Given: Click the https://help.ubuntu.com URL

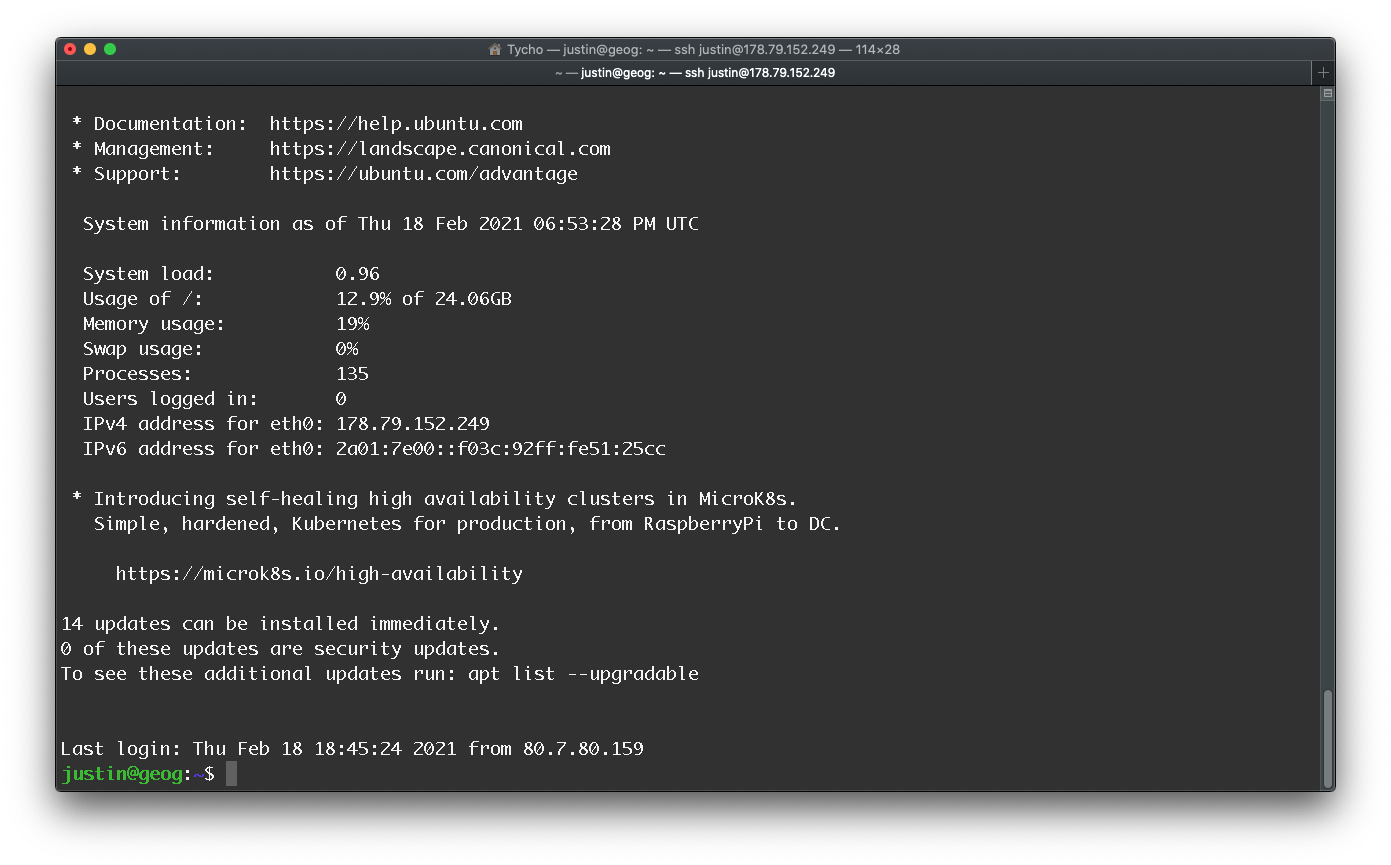Looking at the screenshot, I should [x=396, y=124].
